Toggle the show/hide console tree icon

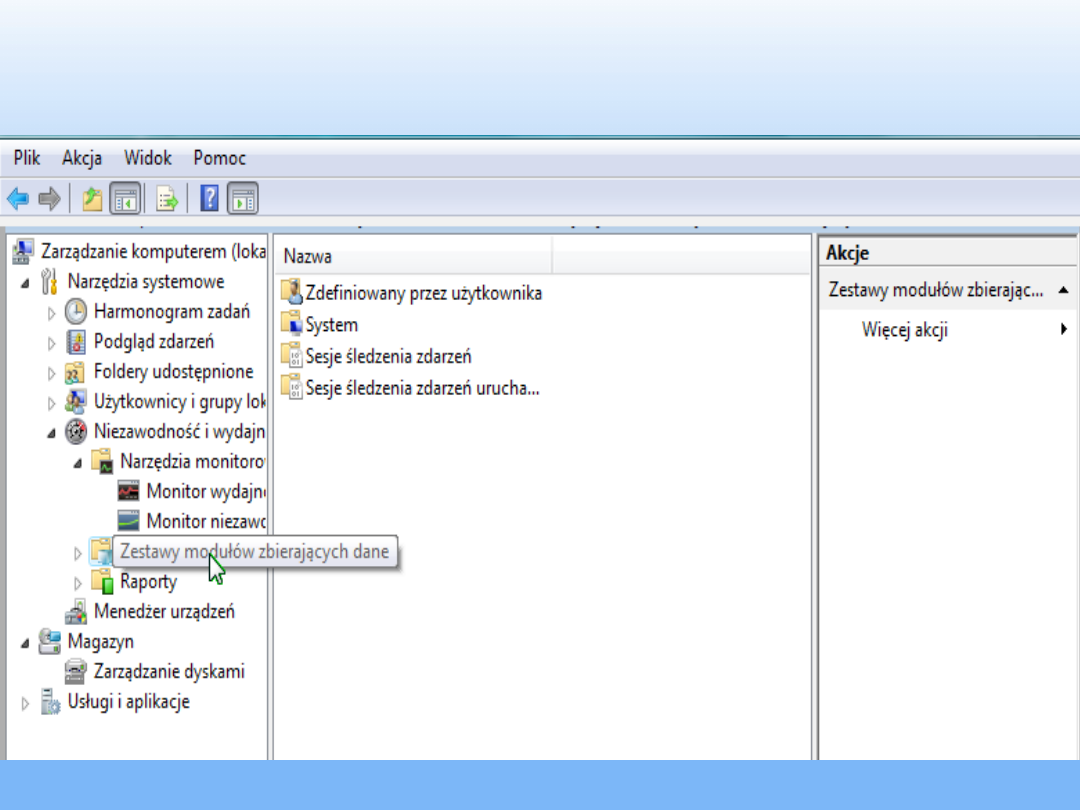[x=125, y=199]
